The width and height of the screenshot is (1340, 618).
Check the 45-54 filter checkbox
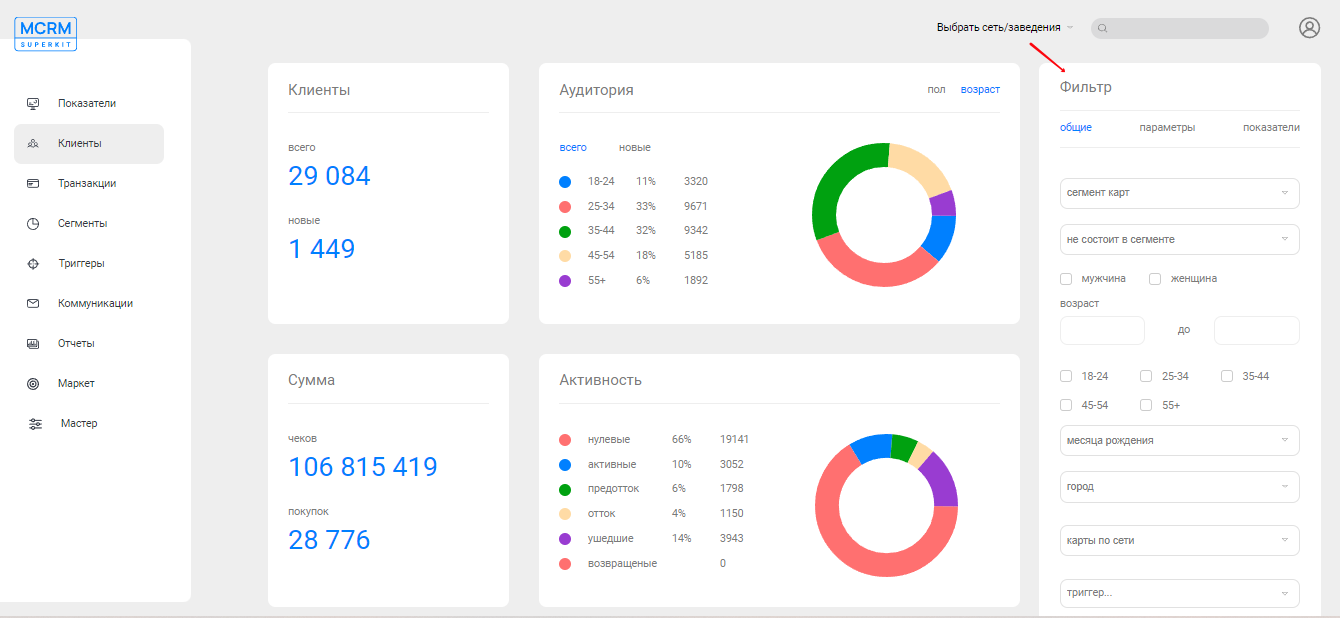pyautogui.click(x=1066, y=405)
